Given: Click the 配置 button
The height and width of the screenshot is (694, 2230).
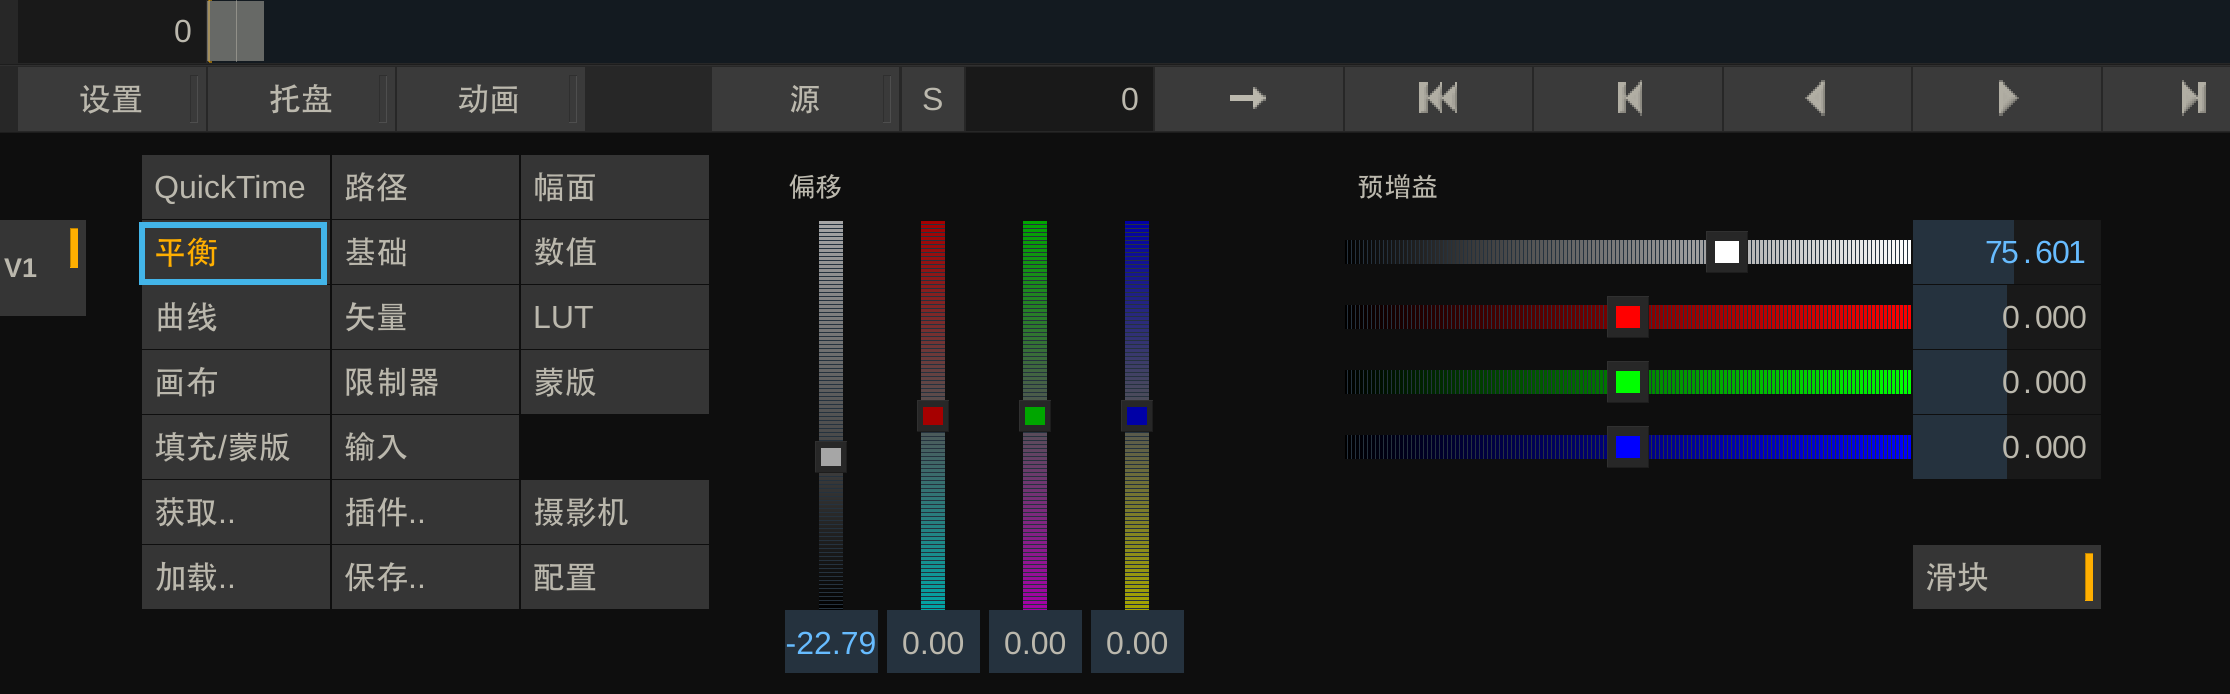Looking at the screenshot, I should click(615, 577).
